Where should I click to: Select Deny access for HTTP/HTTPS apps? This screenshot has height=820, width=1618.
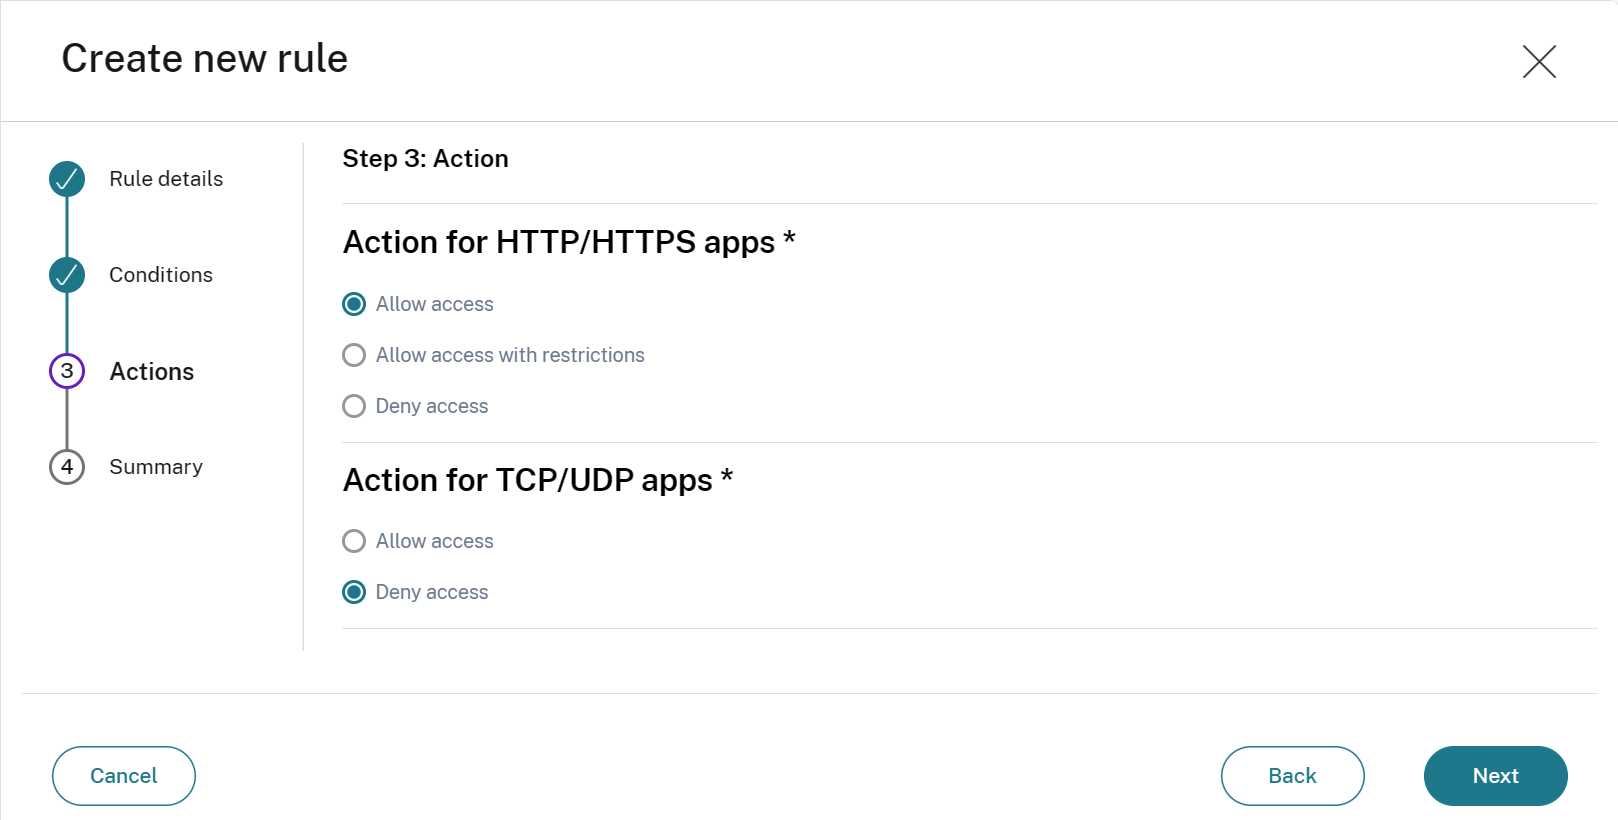[354, 406]
